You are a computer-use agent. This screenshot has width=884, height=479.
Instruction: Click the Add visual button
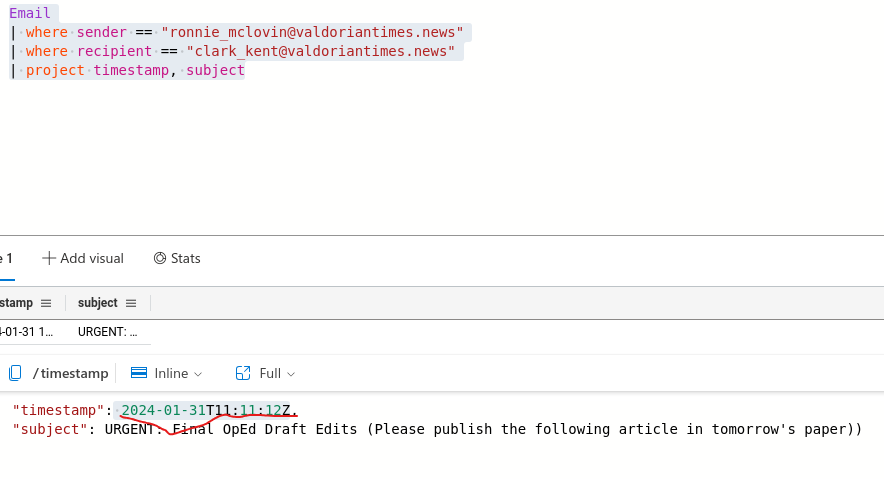point(83,258)
